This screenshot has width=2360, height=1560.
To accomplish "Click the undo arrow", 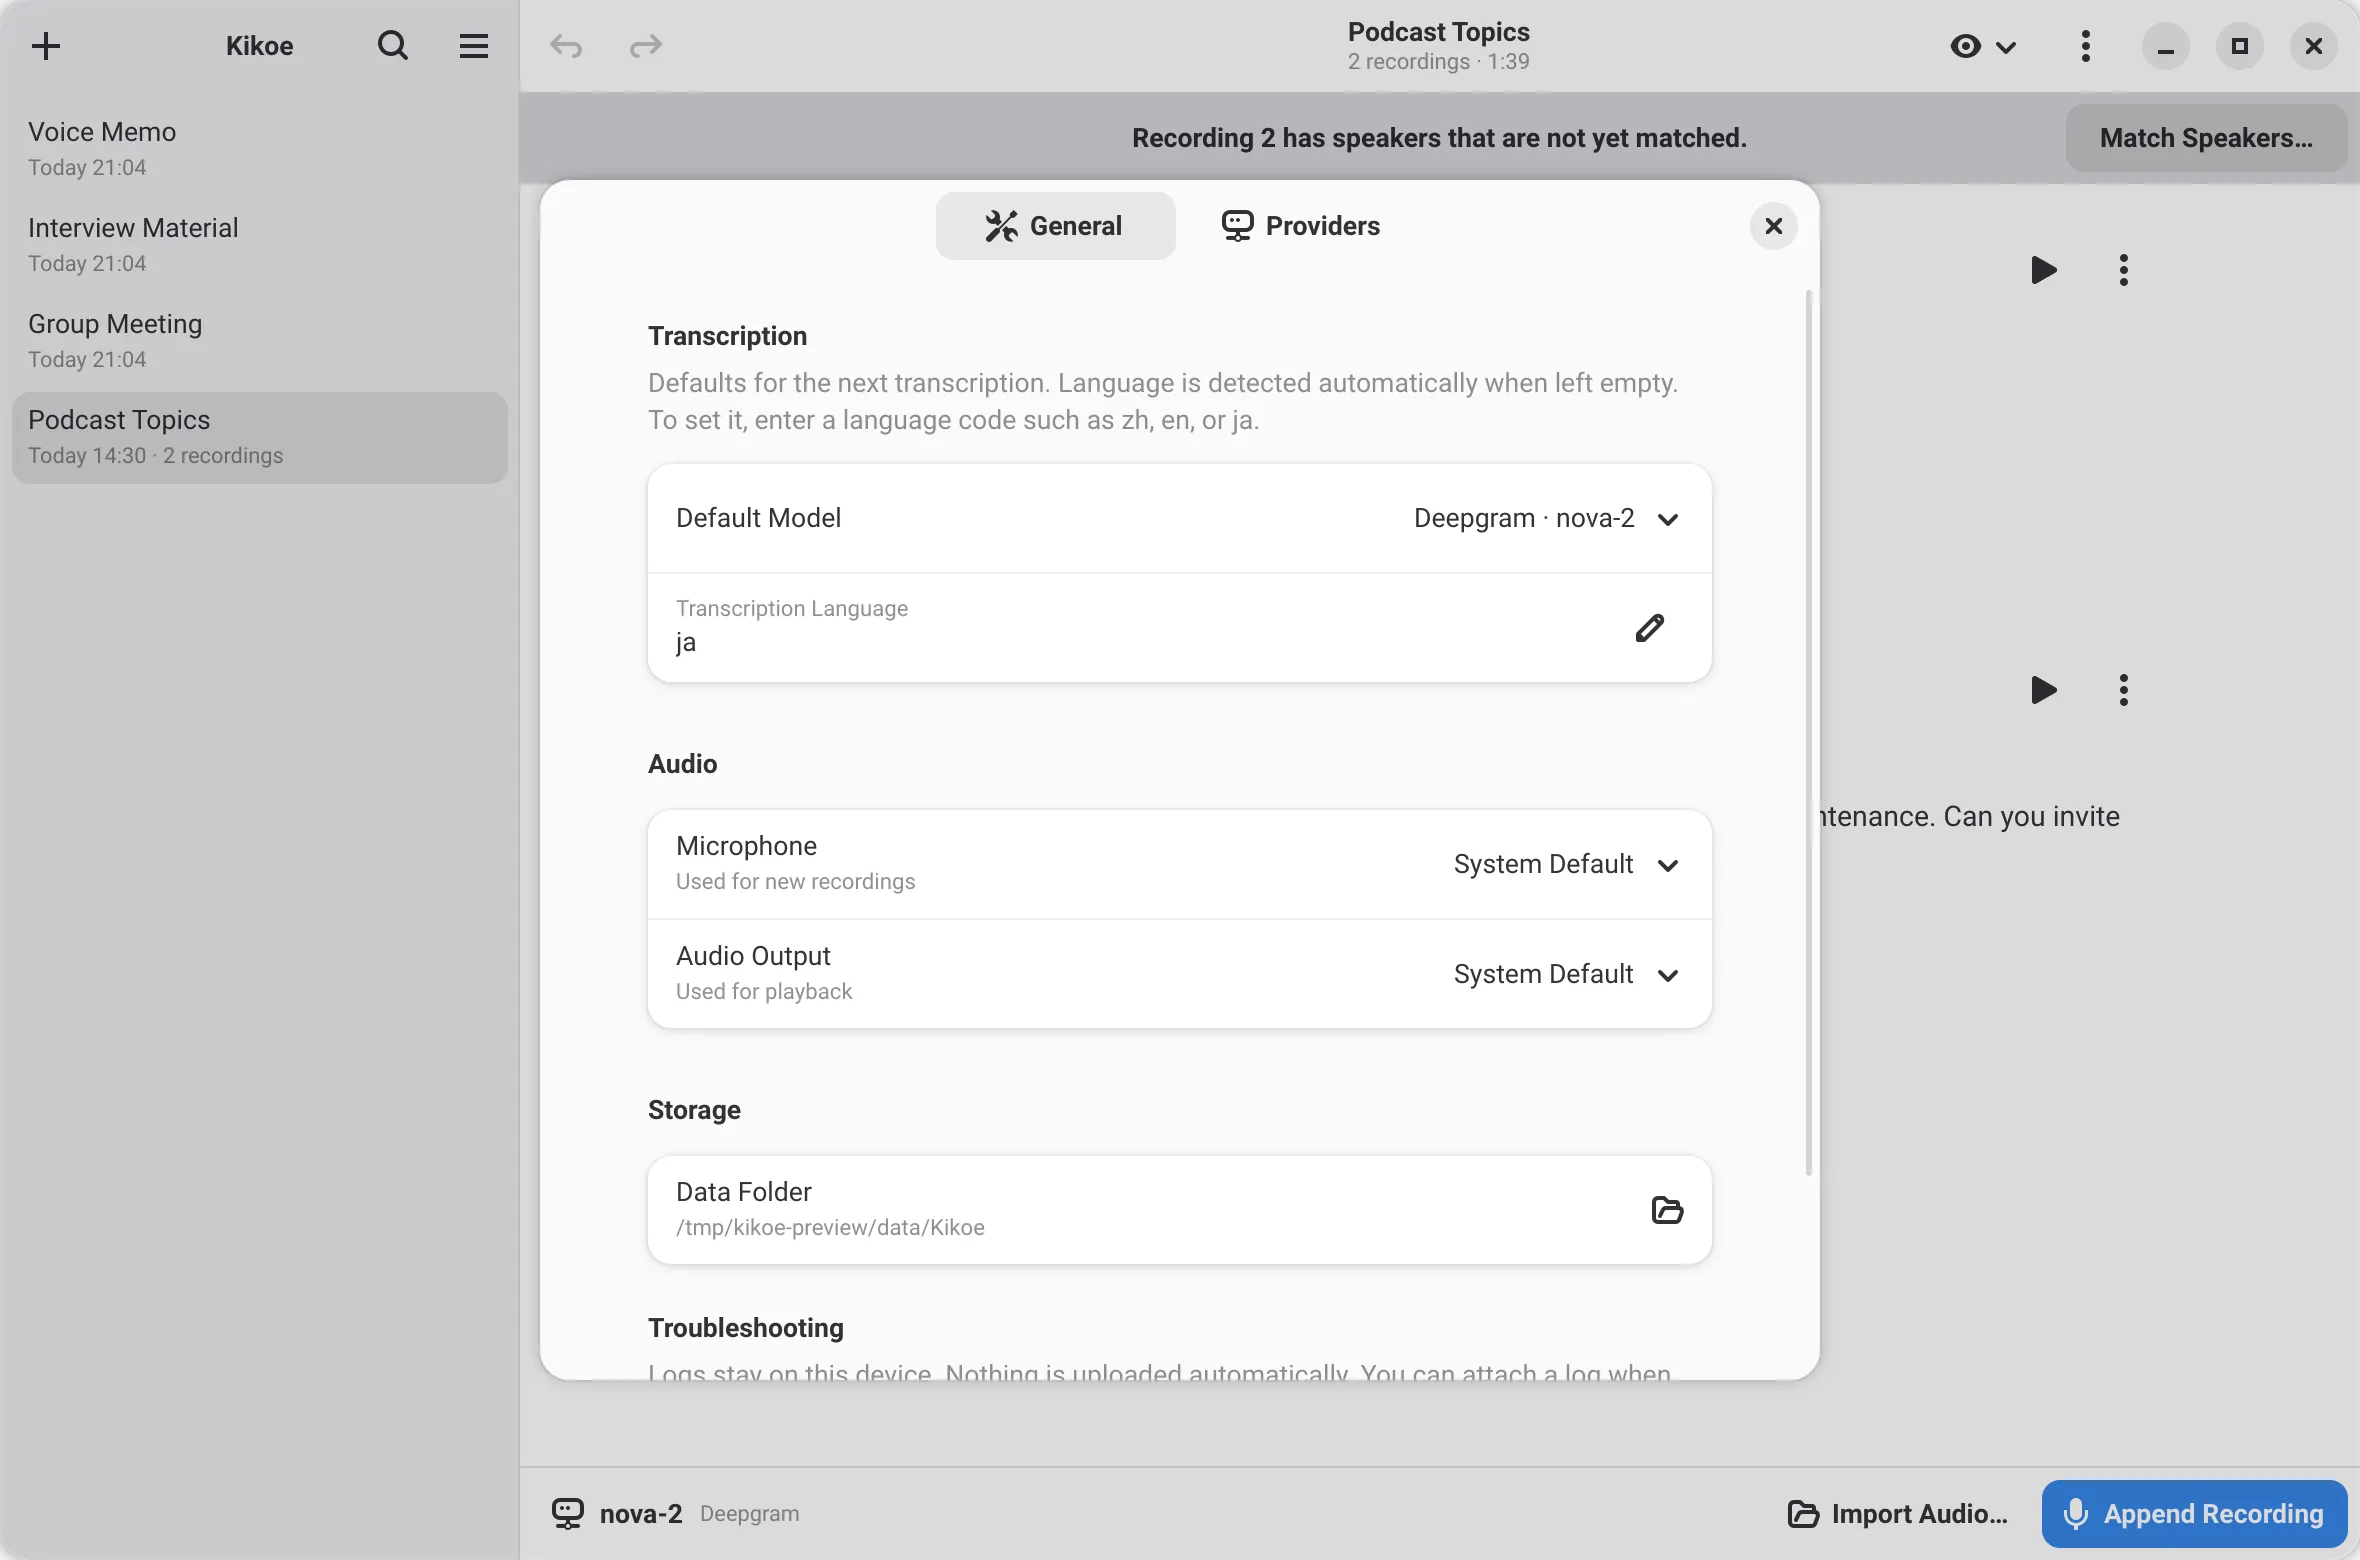I will (x=566, y=46).
